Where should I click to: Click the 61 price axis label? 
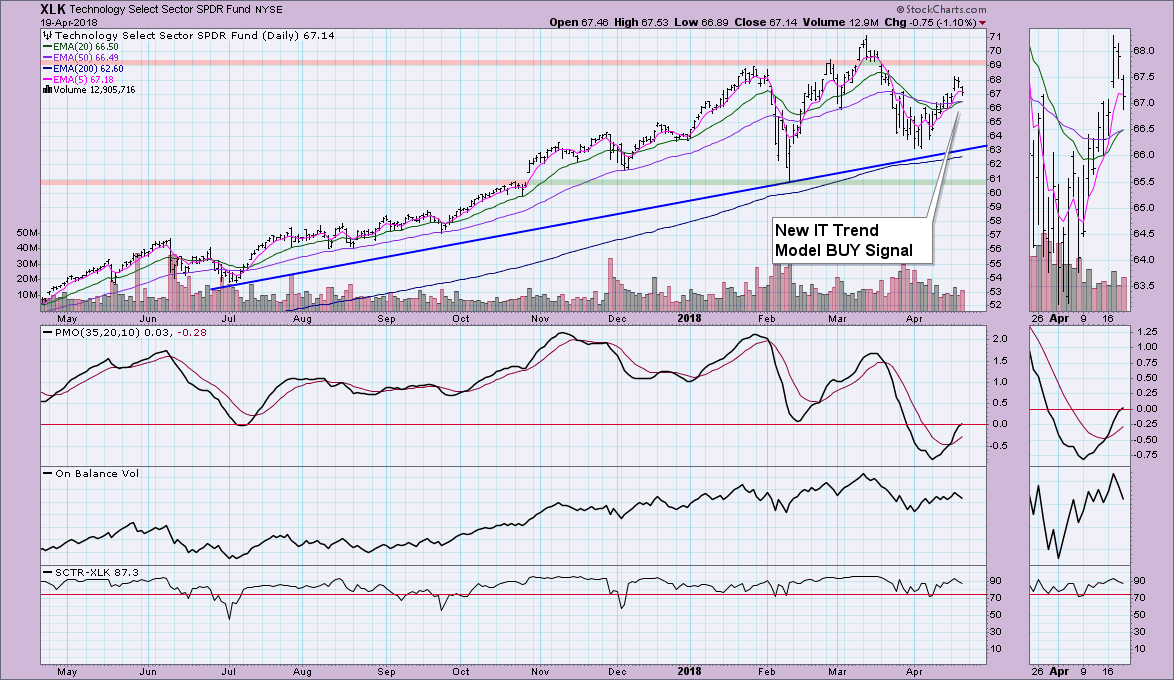[x=995, y=178]
